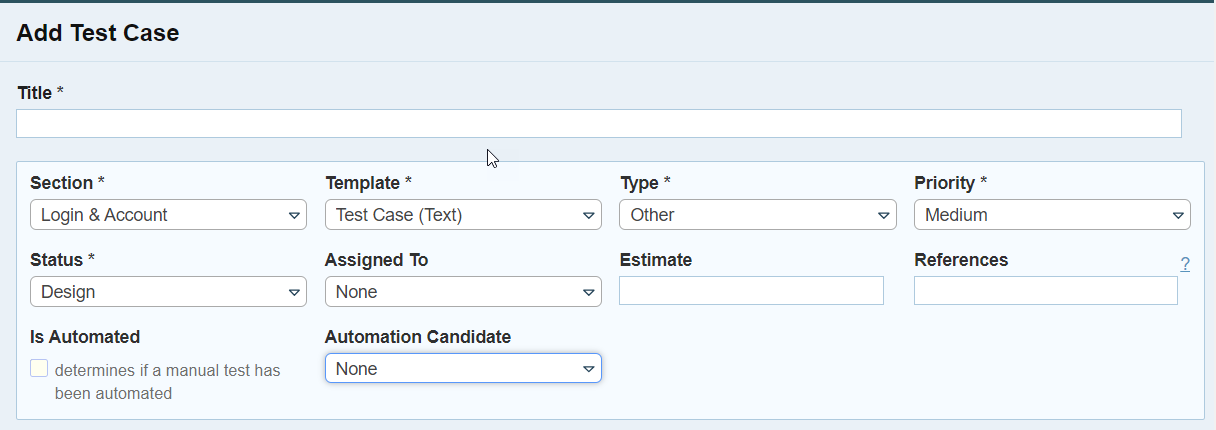Click the Is Automated description text
Image resolution: width=1216 pixels, height=430 pixels.
click(167, 381)
